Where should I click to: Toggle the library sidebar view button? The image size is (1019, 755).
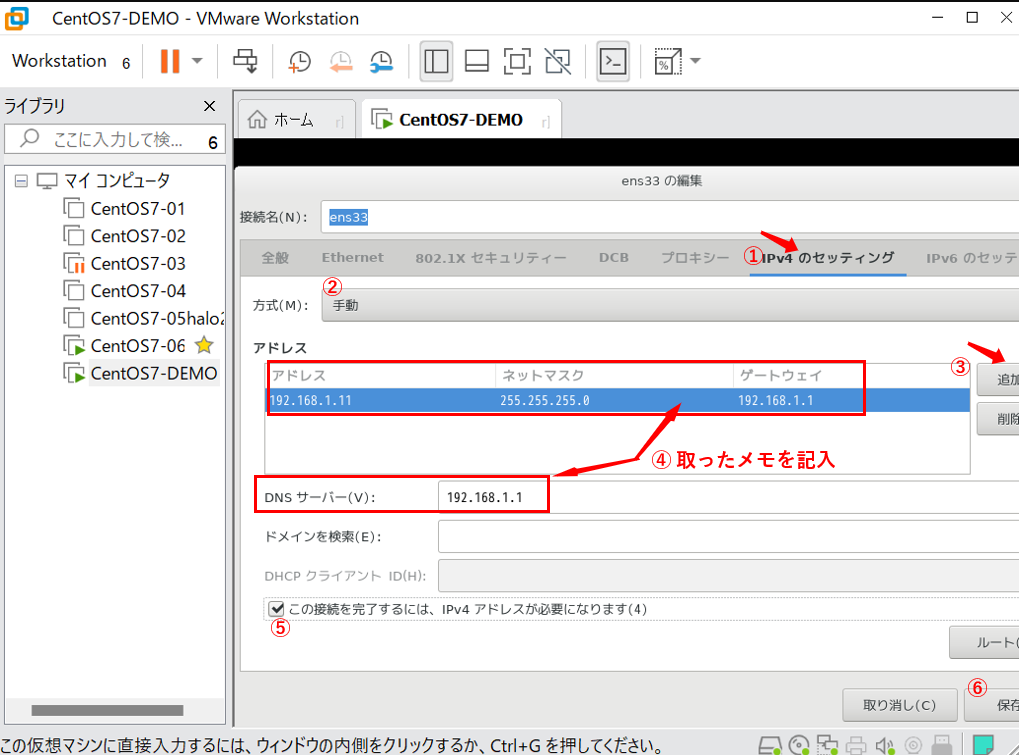(436, 61)
